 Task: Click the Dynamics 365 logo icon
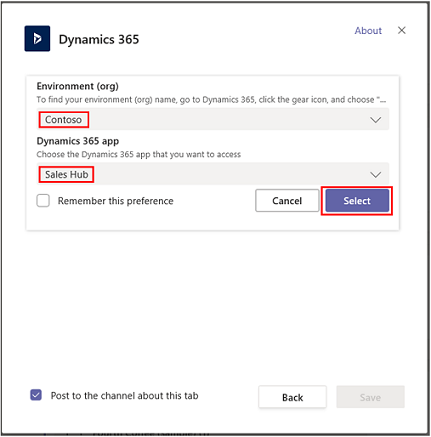click(37, 39)
